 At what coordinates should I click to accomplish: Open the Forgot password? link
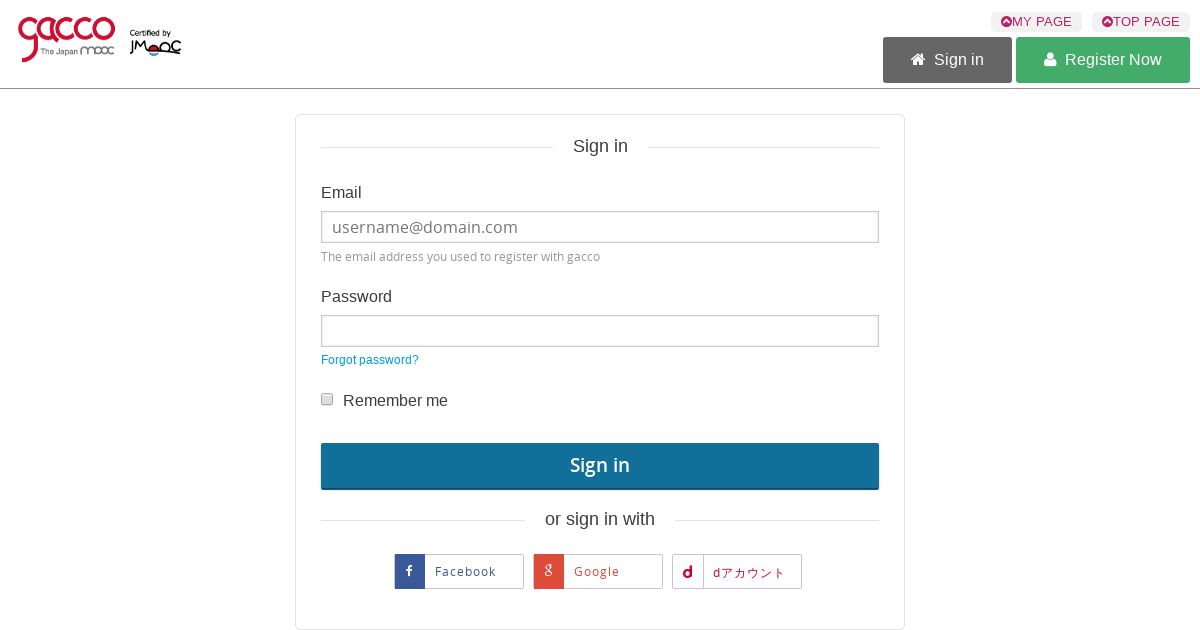(x=370, y=360)
